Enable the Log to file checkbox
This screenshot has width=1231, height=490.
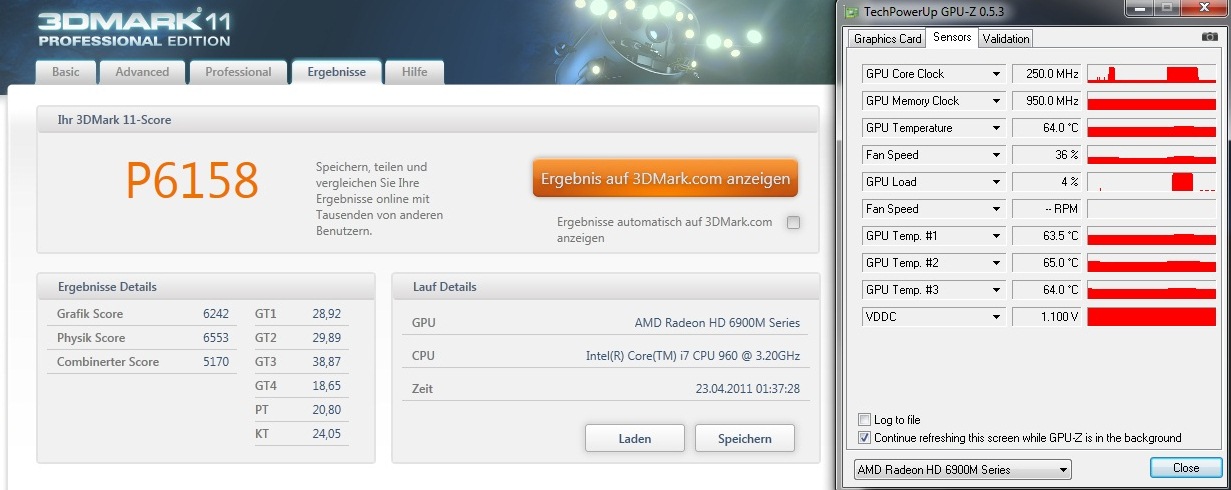pyautogui.click(x=864, y=420)
